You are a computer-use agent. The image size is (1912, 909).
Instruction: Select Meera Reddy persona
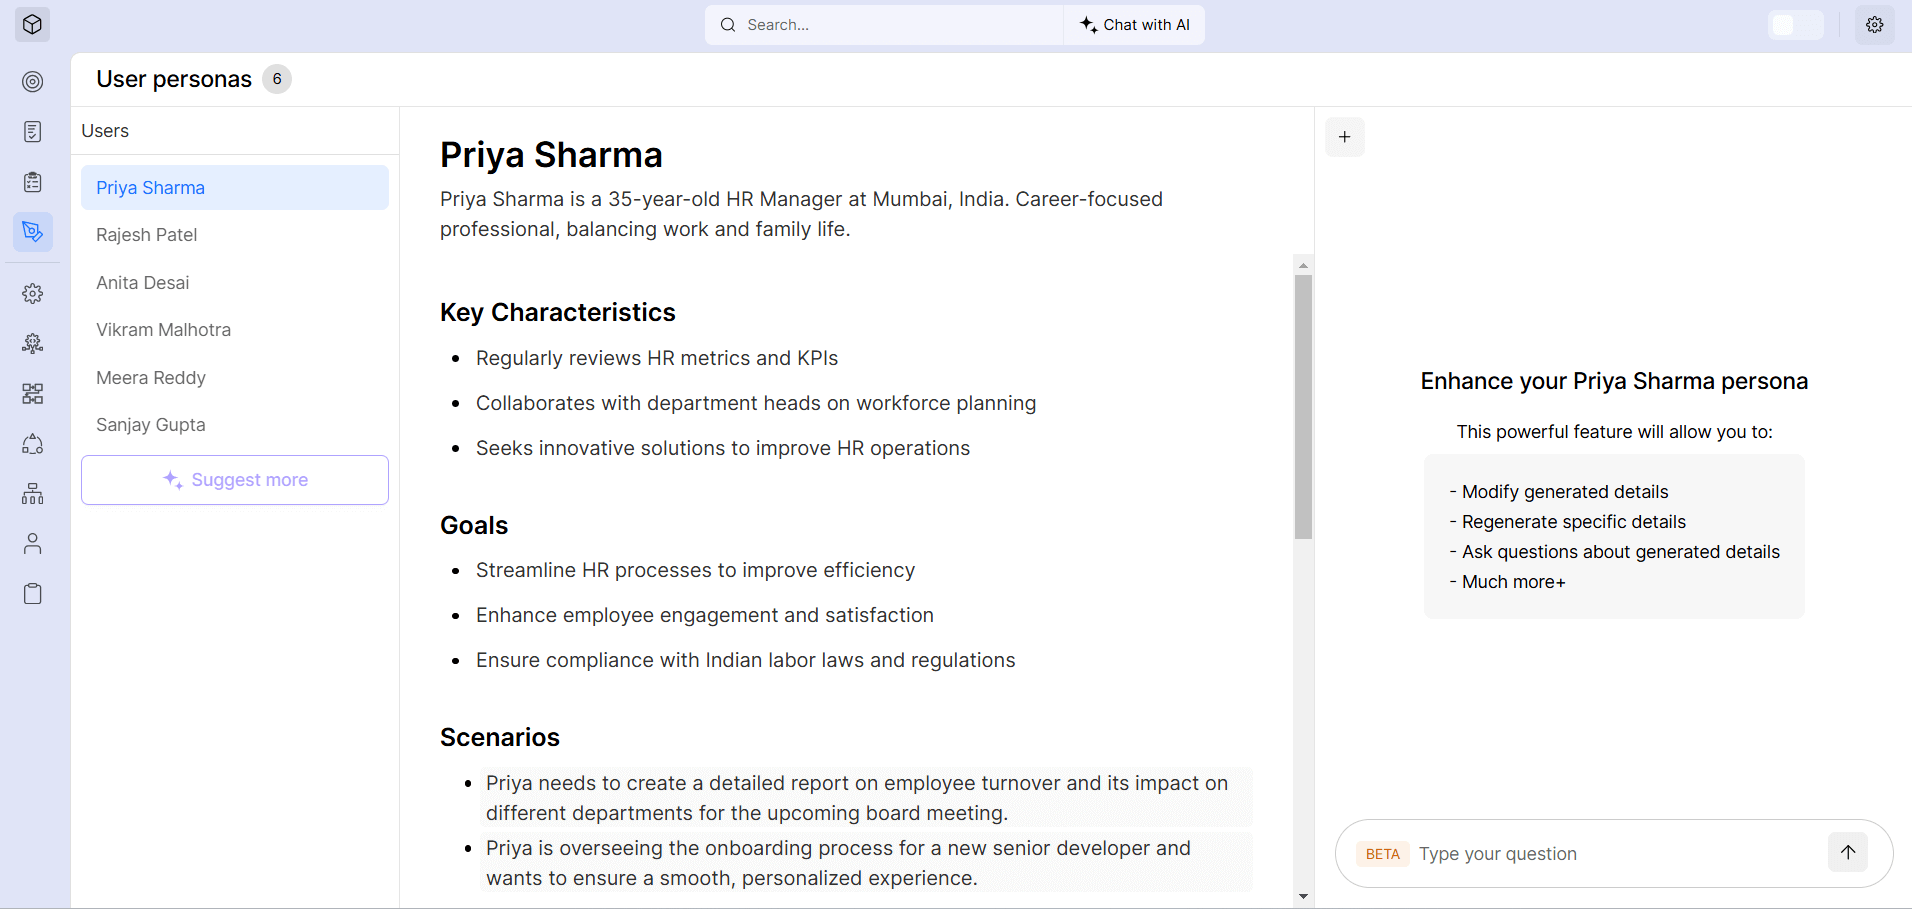(x=235, y=378)
